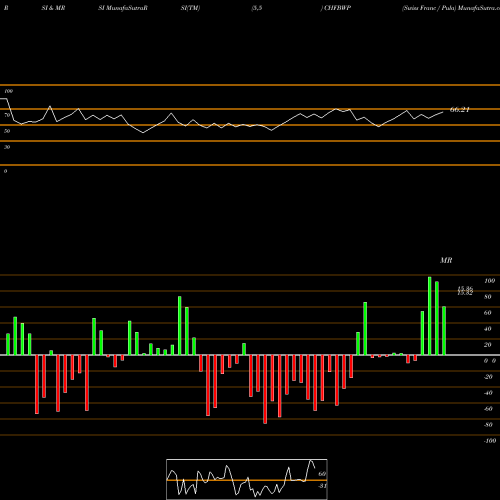This screenshot has height=500, width=500.
Task: Click the 80 label on the MR axis
Action: pos(488,297)
